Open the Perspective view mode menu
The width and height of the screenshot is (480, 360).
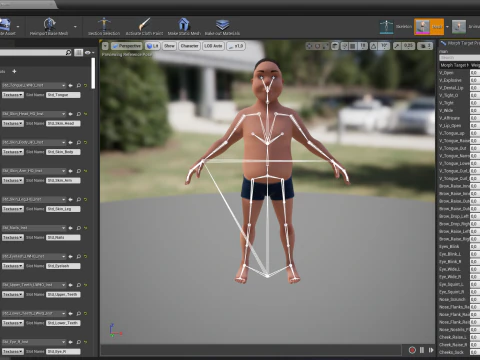coord(127,46)
